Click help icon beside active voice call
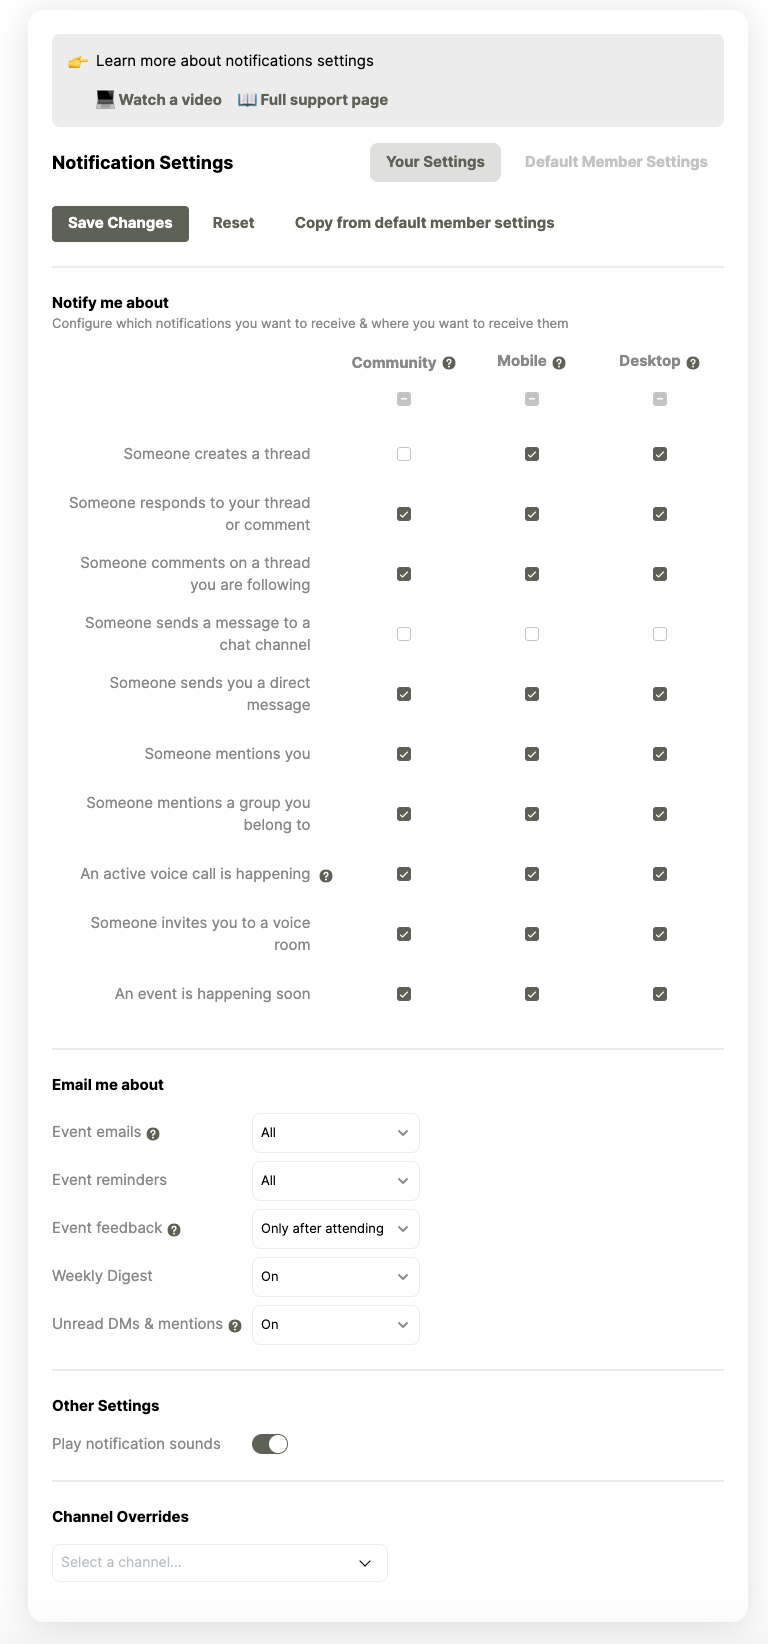This screenshot has width=768, height=1644. point(326,876)
